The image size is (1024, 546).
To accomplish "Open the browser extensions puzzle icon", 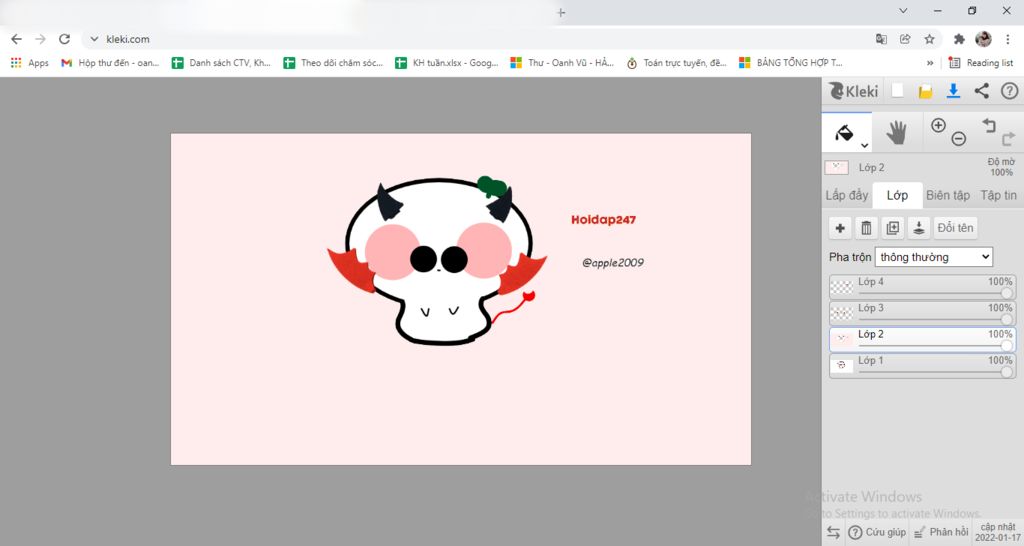I will [x=959, y=39].
